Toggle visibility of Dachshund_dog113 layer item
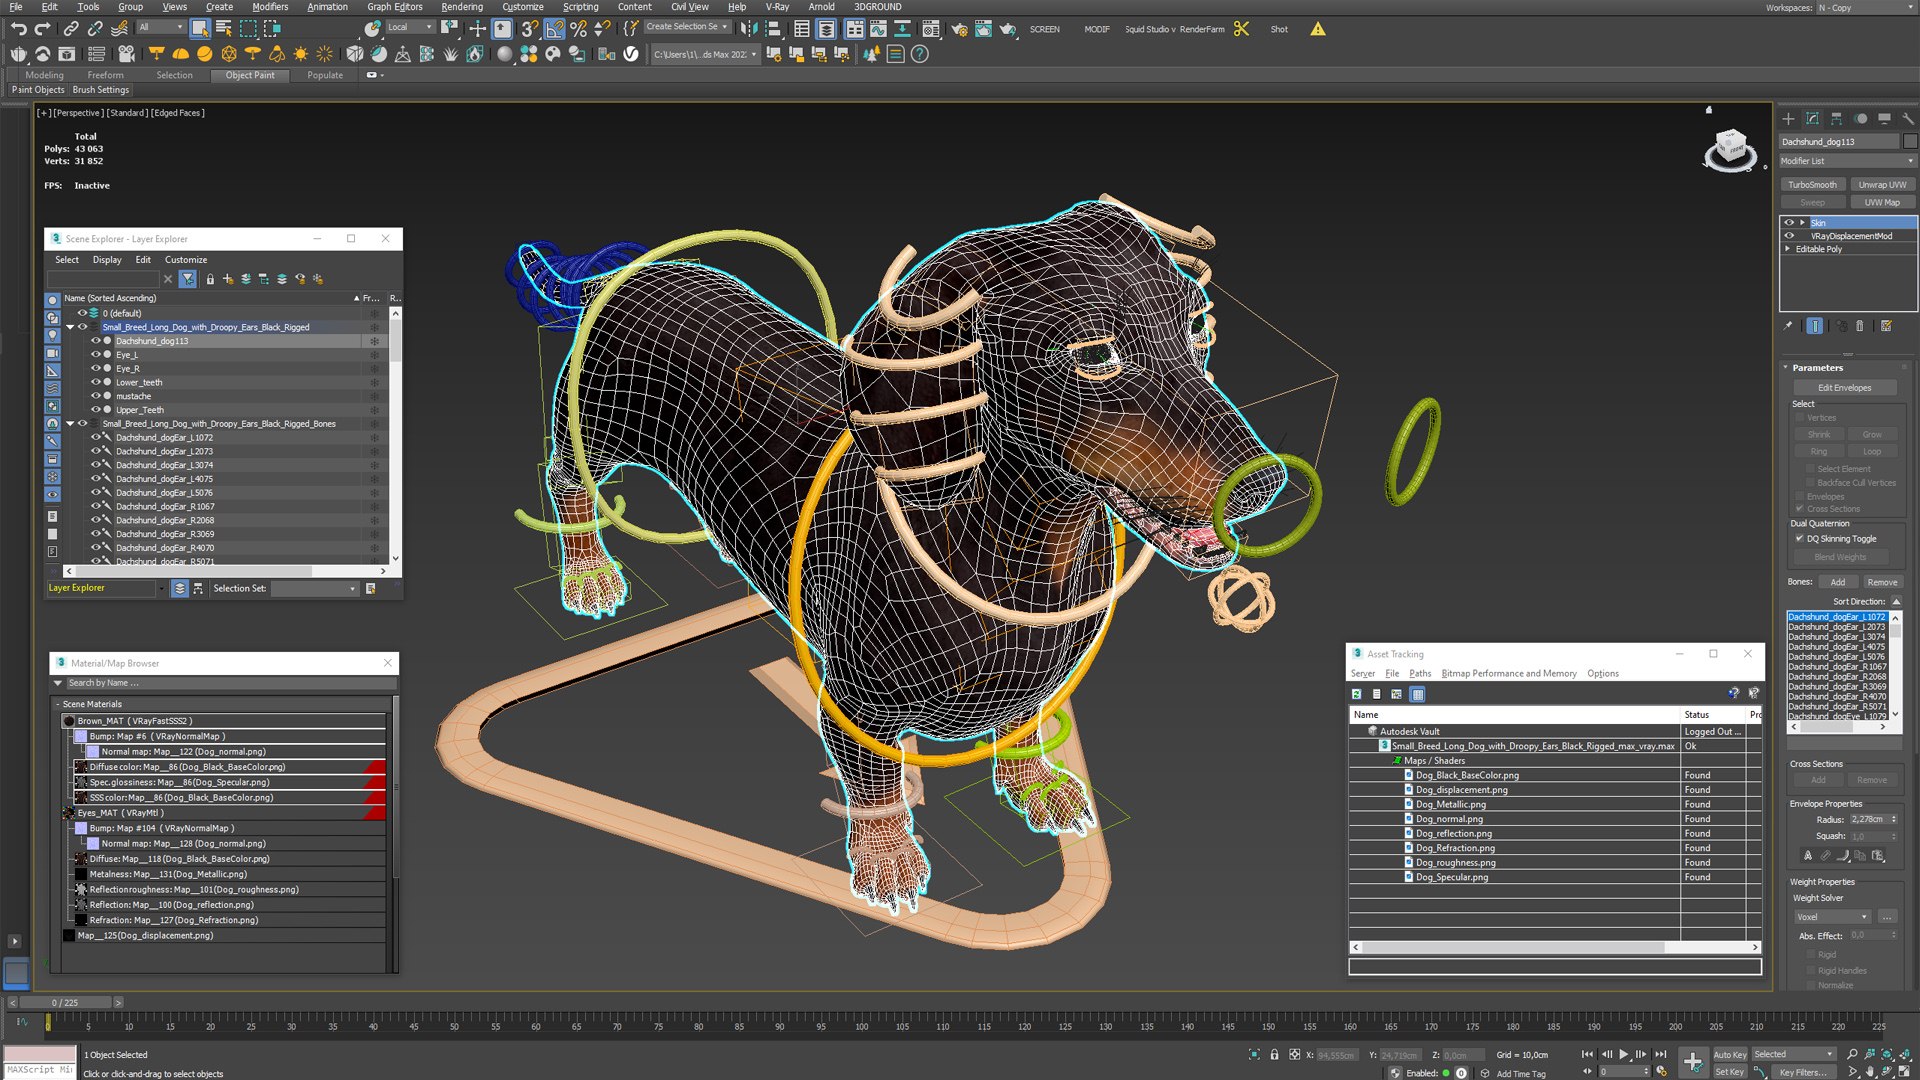 (96, 341)
